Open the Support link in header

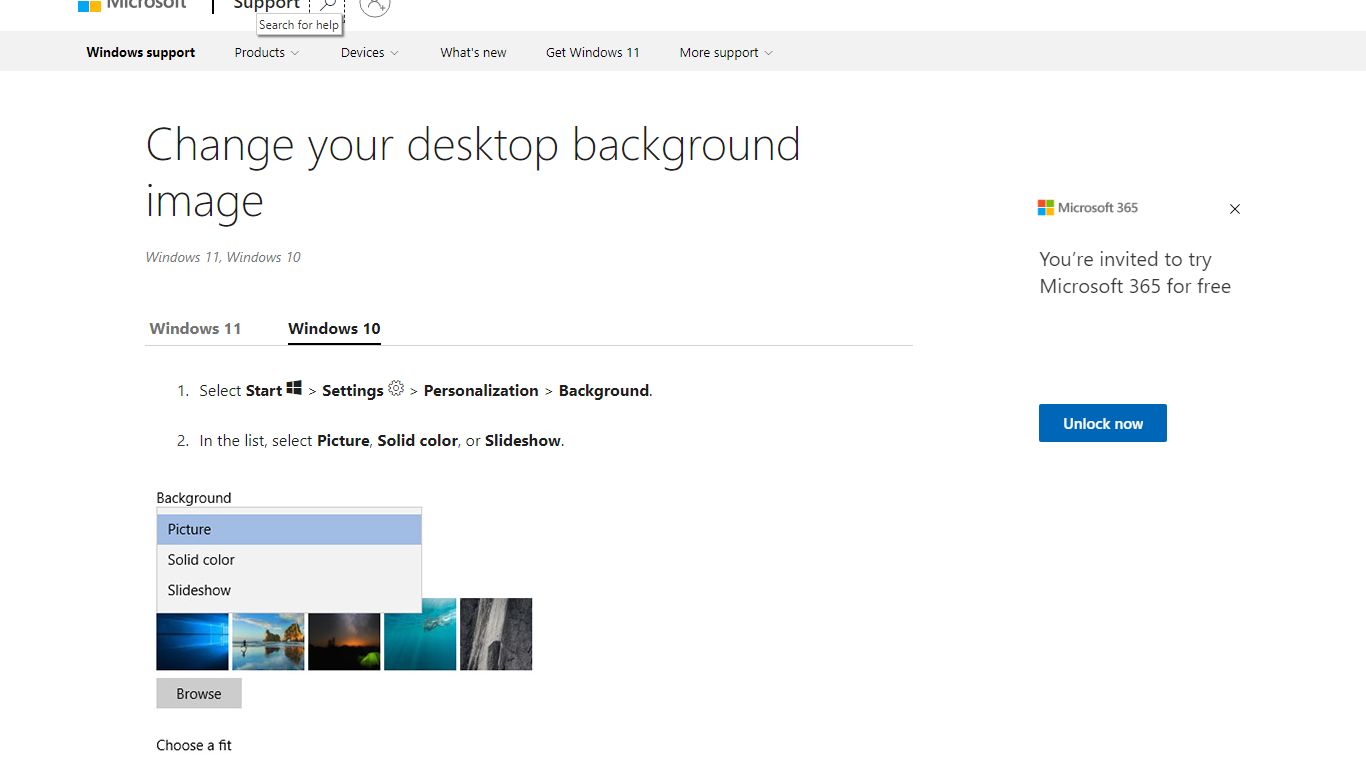coord(266,5)
